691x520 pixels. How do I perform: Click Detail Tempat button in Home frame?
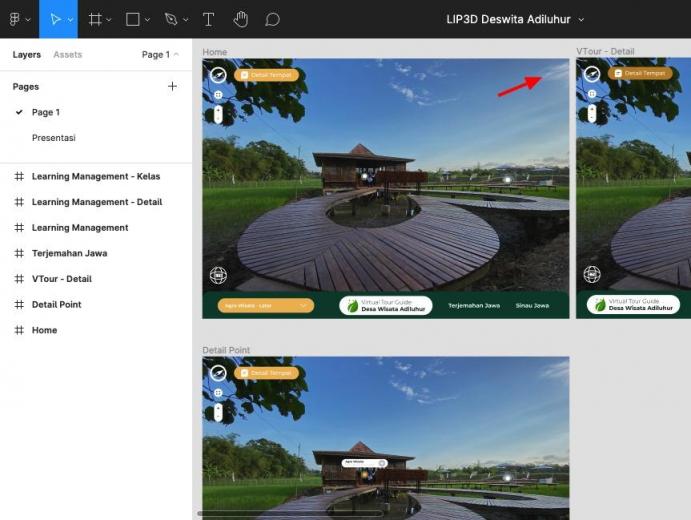tap(267, 75)
